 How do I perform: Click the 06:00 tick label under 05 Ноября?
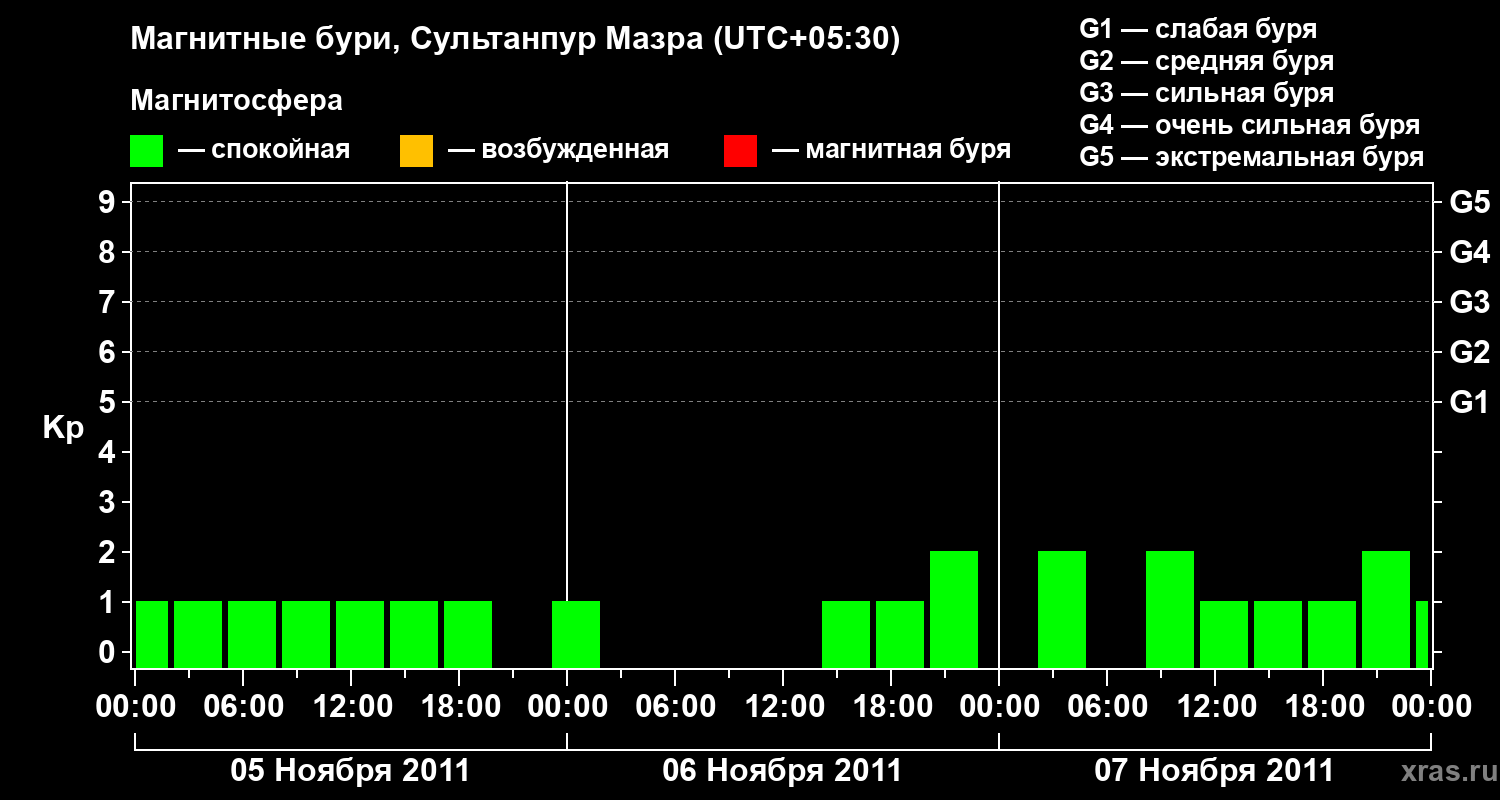tap(243, 706)
